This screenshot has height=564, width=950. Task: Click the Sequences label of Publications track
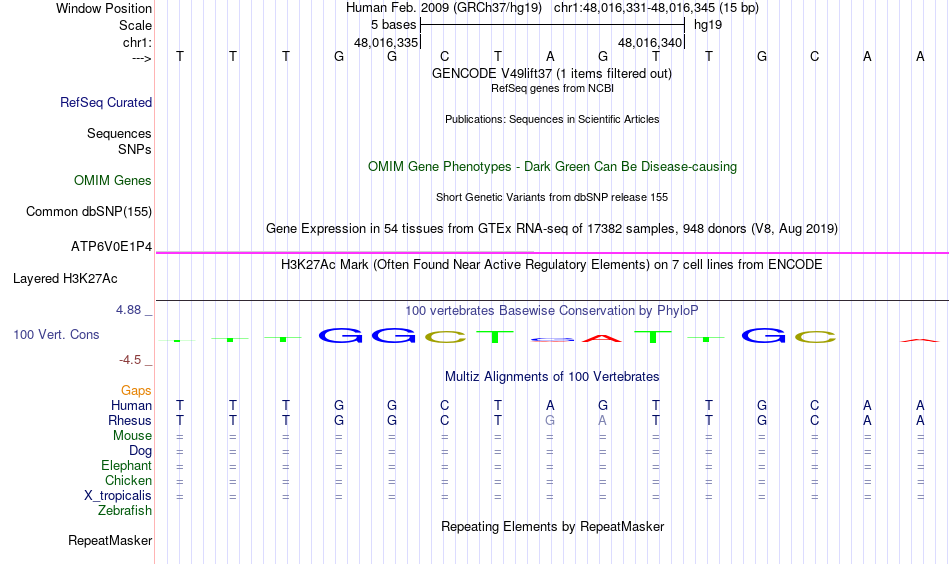[119, 133]
